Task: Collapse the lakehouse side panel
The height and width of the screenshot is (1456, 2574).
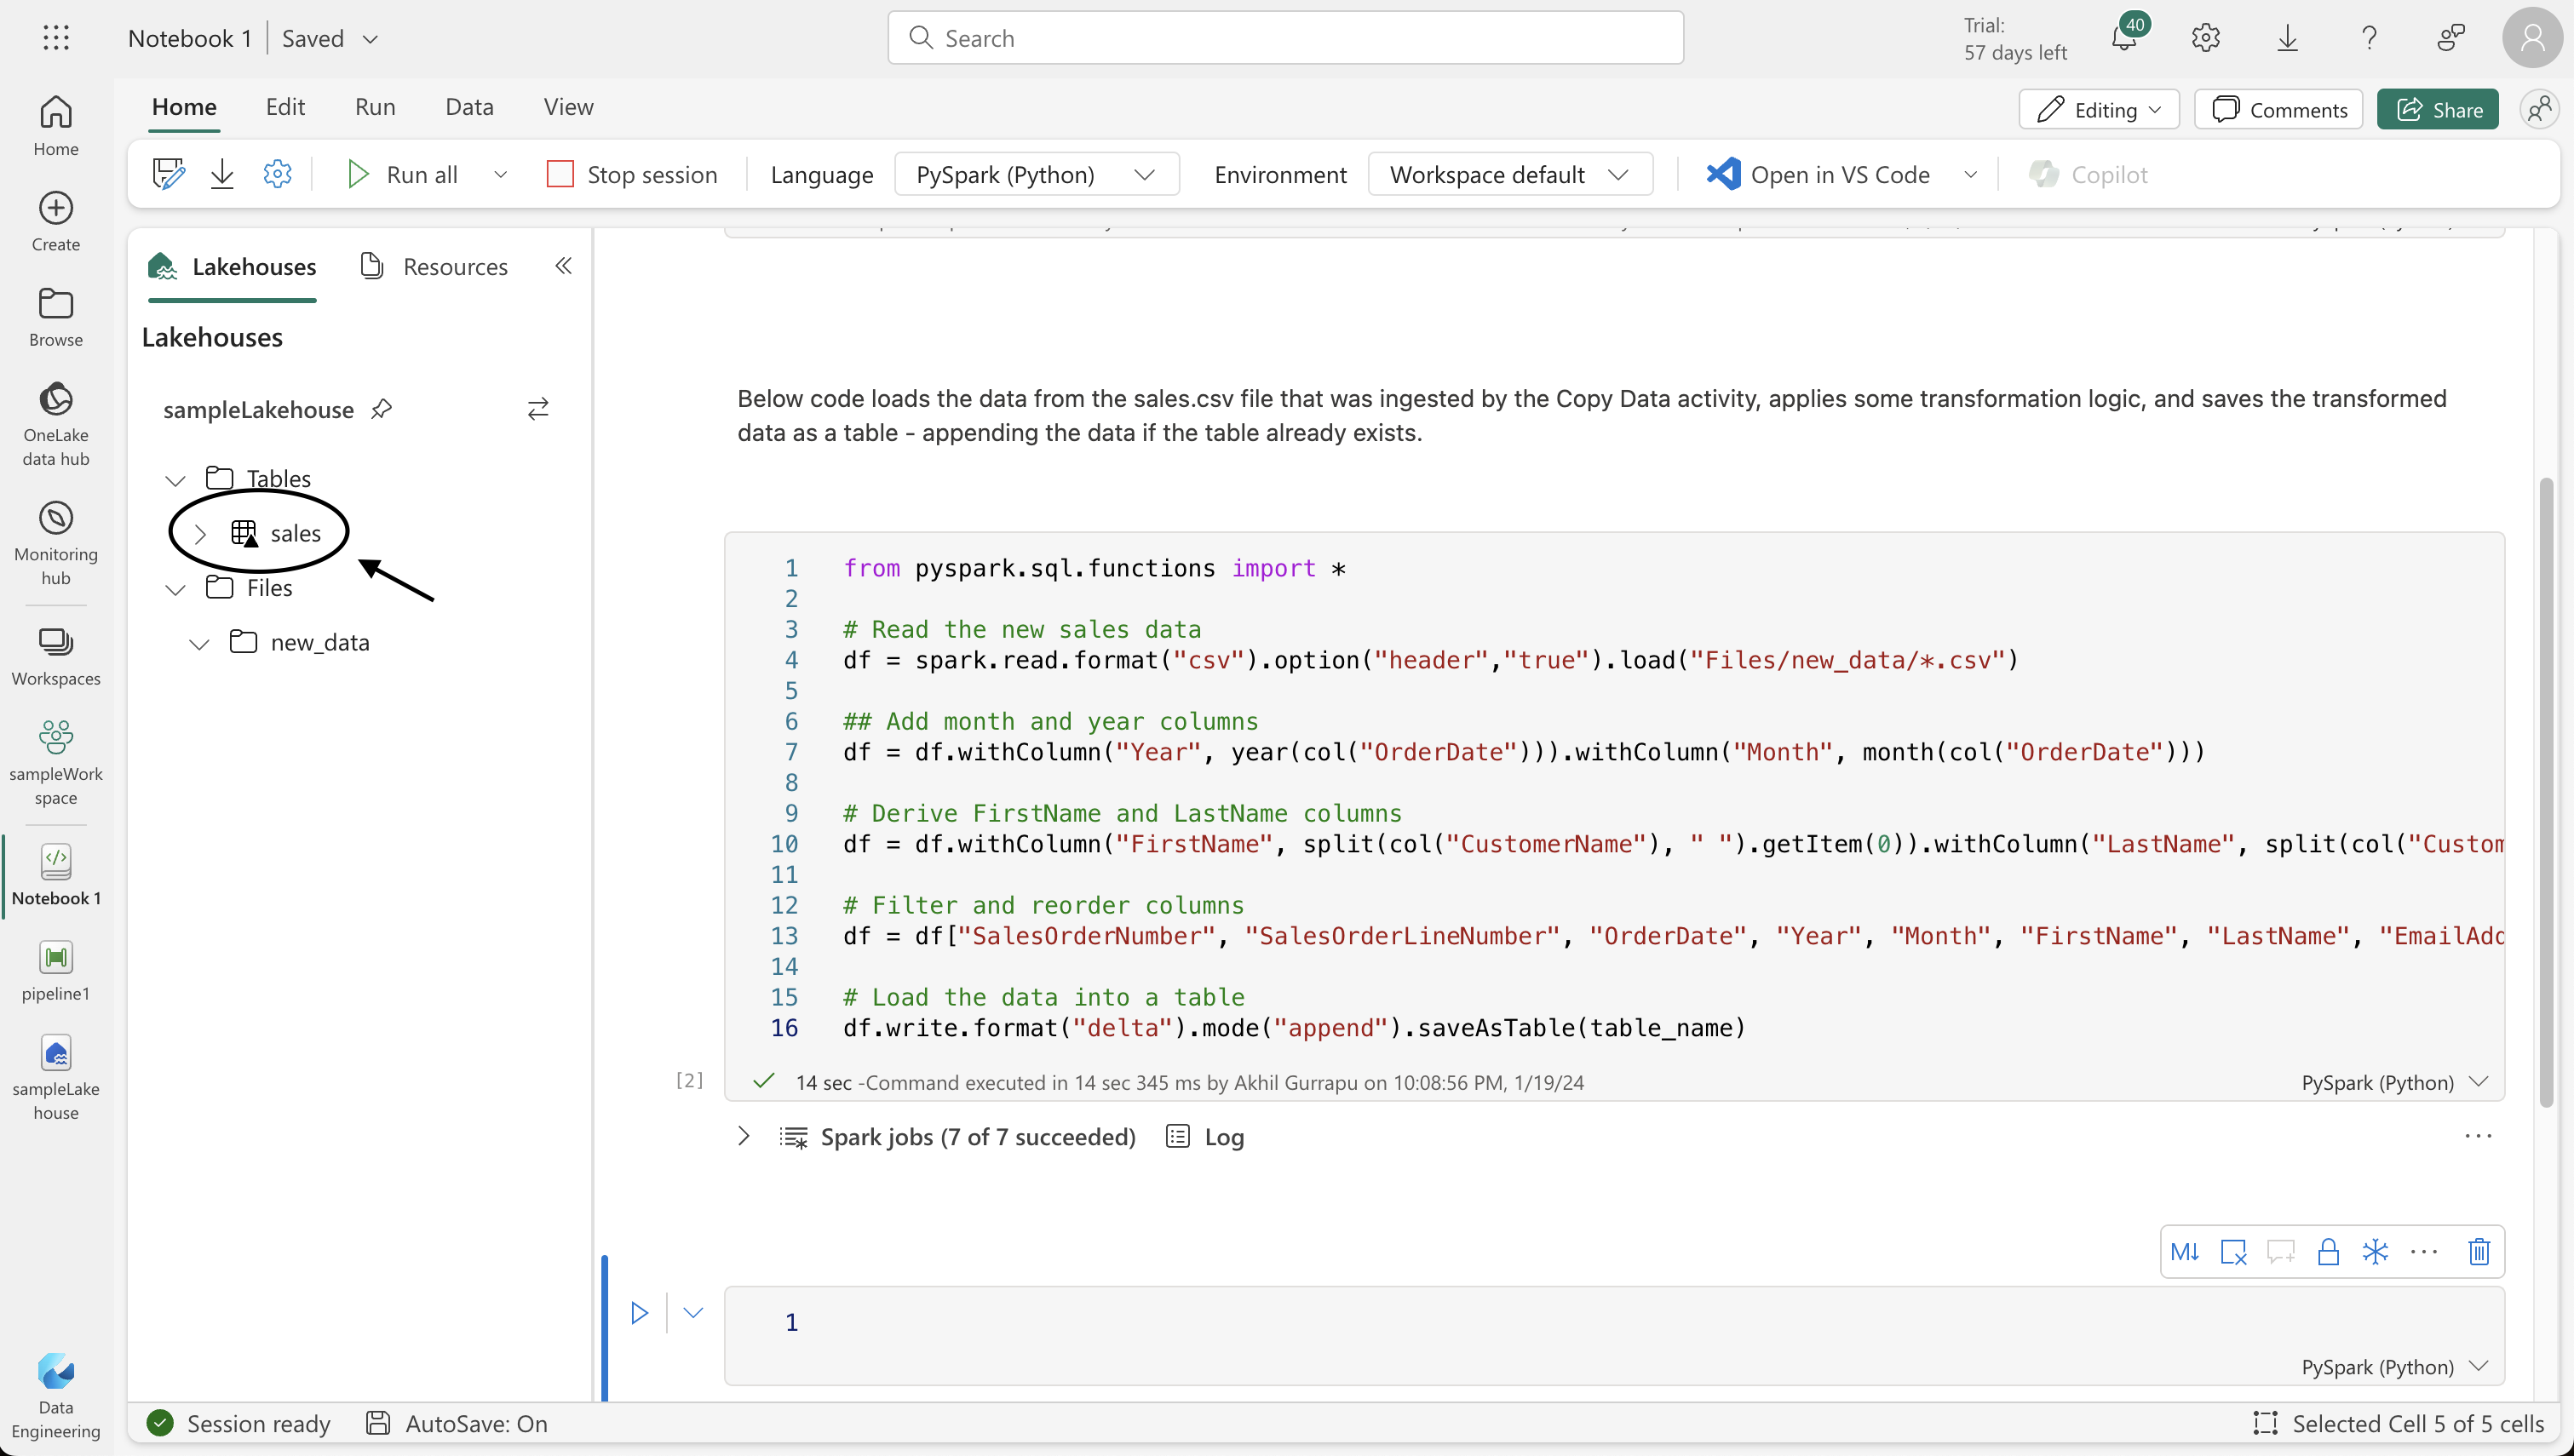Action: tap(563, 265)
